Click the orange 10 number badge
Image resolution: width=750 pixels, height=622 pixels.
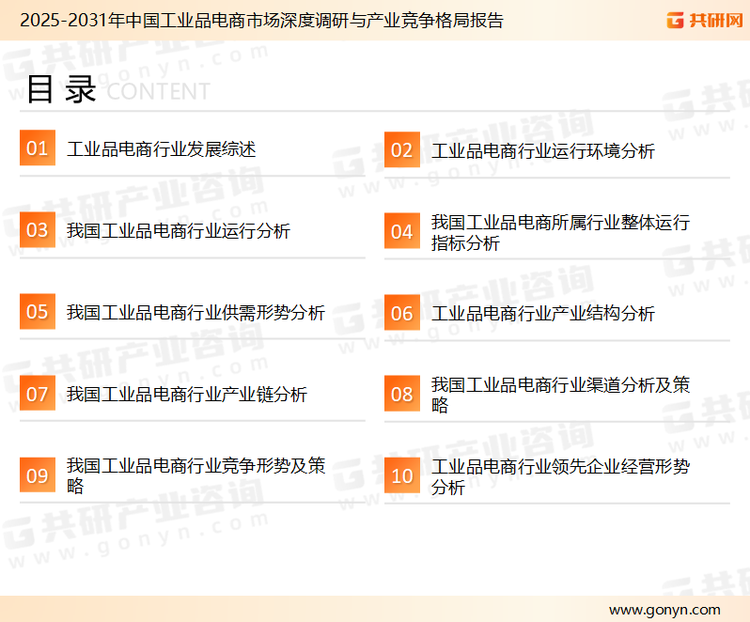402,476
